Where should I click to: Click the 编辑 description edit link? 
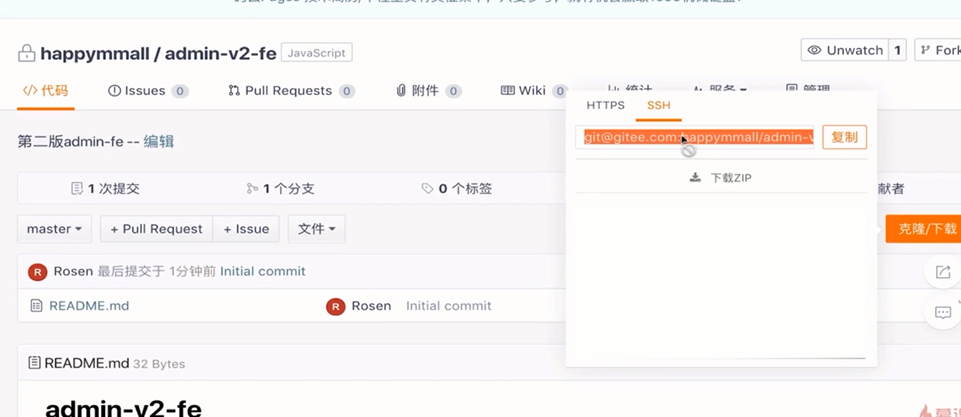click(159, 142)
